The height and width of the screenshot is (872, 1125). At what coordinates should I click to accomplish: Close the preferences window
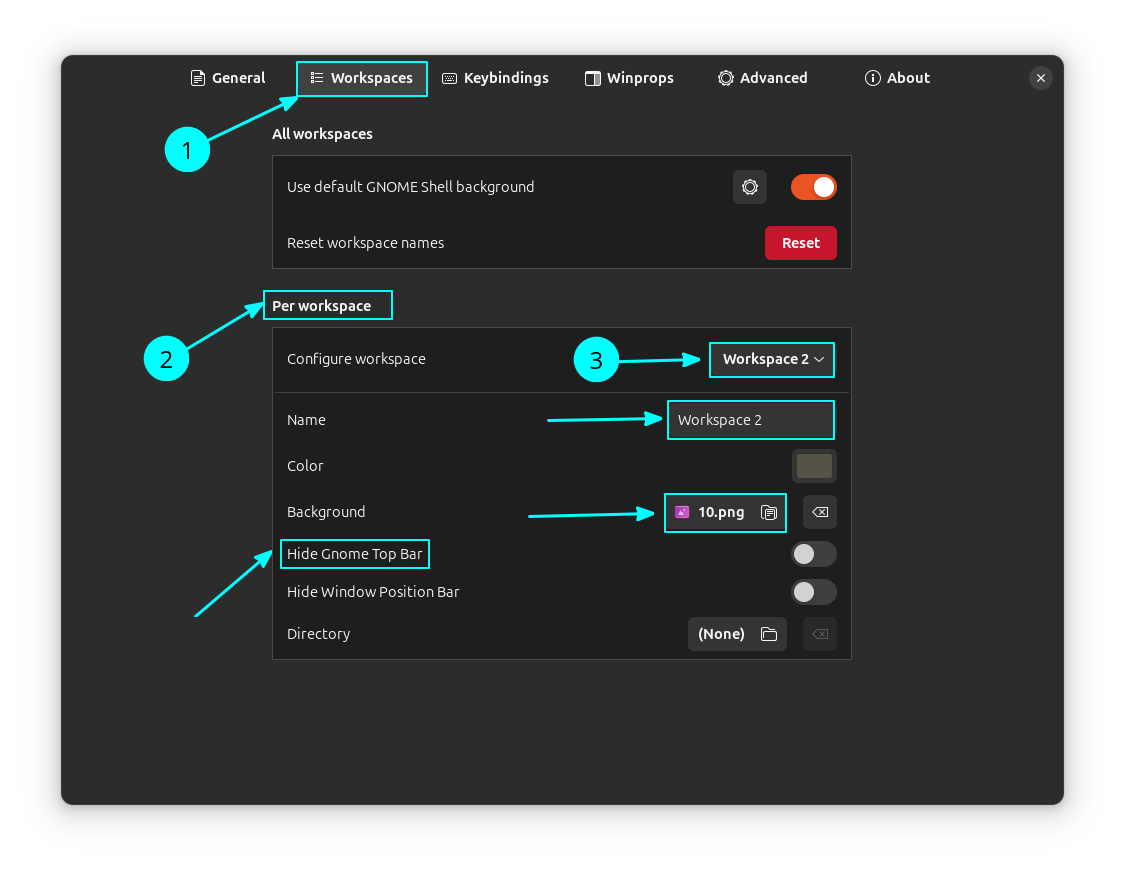pos(1040,78)
